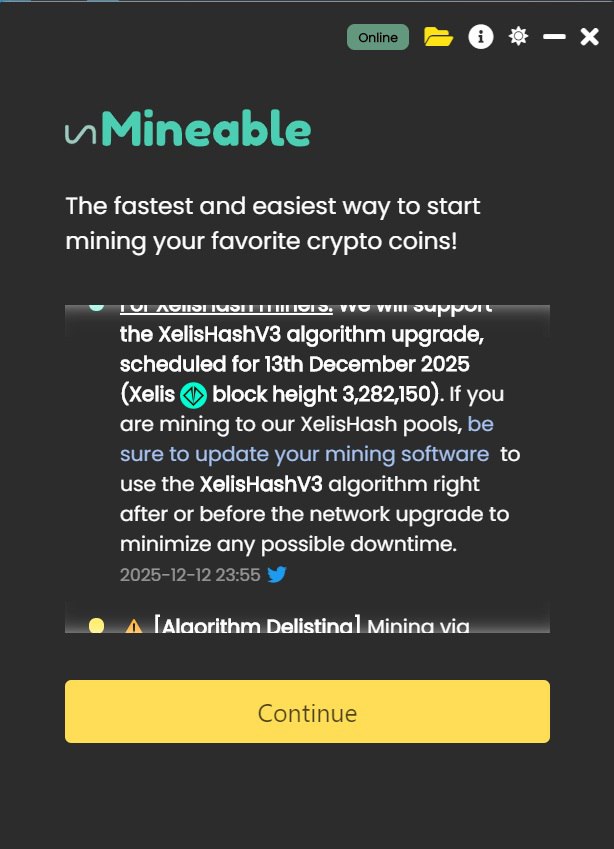The image size is (614, 849).
Task: Click the orange warning triangle icon
Action: point(133,627)
